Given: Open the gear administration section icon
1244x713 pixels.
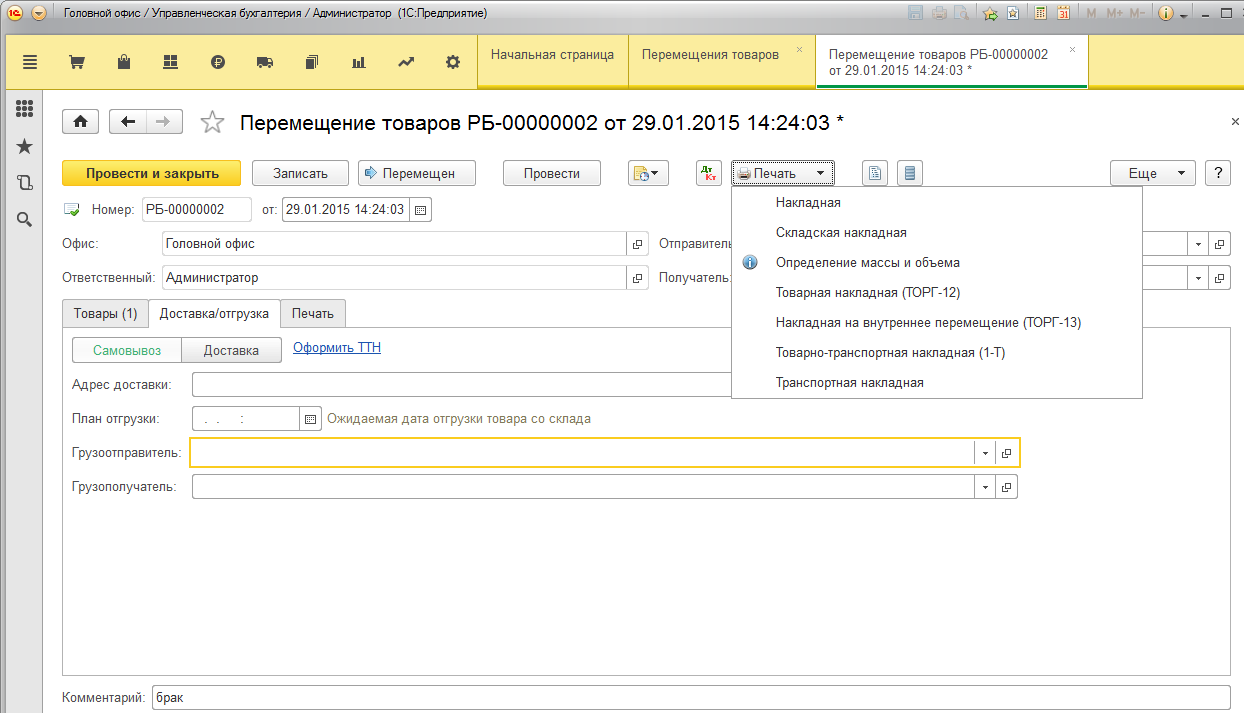Looking at the screenshot, I should (453, 62).
